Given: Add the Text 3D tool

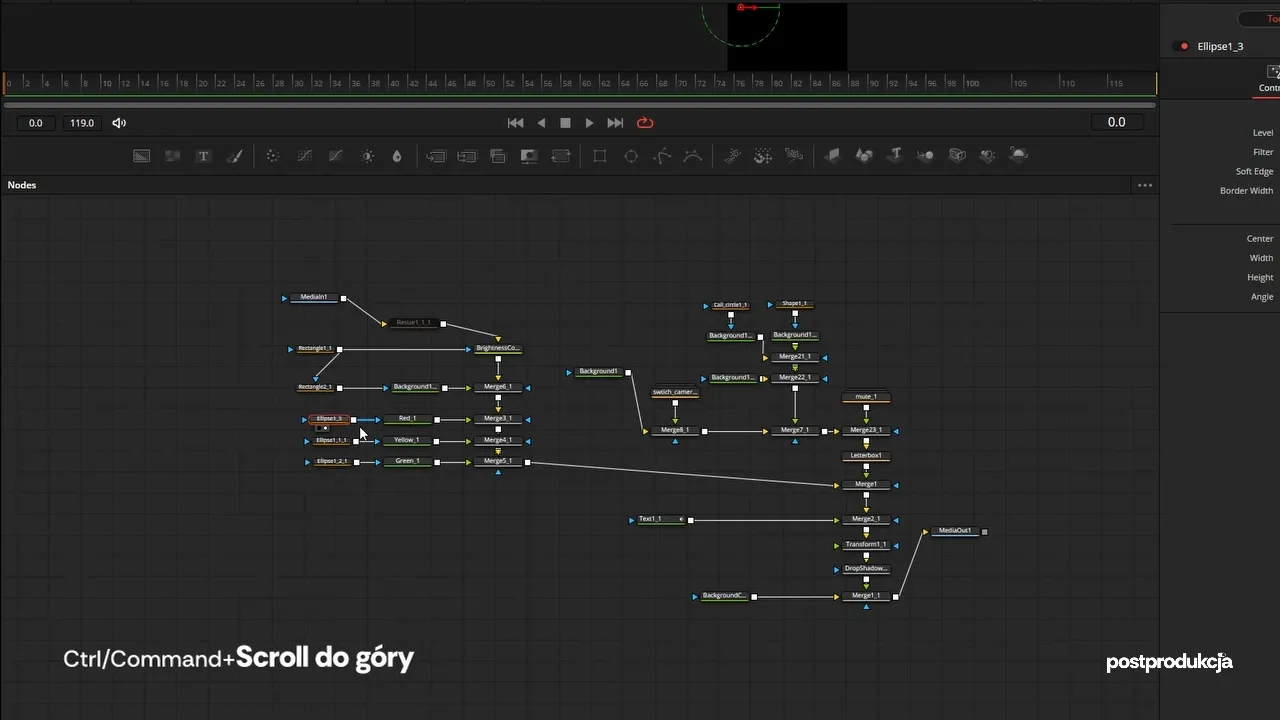Looking at the screenshot, I should click(896, 155).
